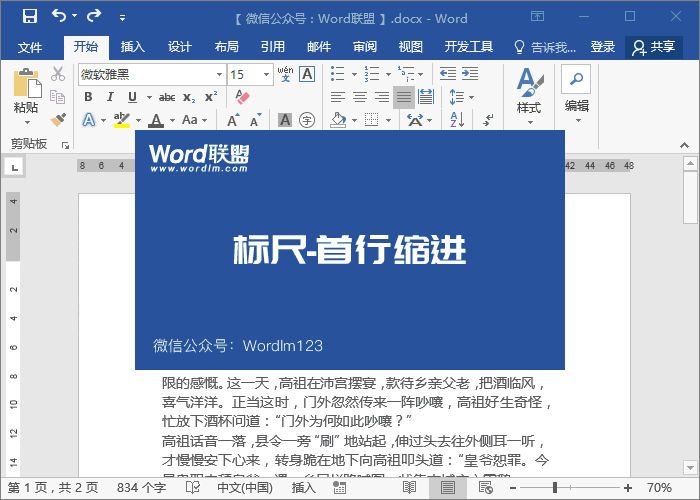
Task: Toggle strikethrough abc formatting
Action: (167, 97)
